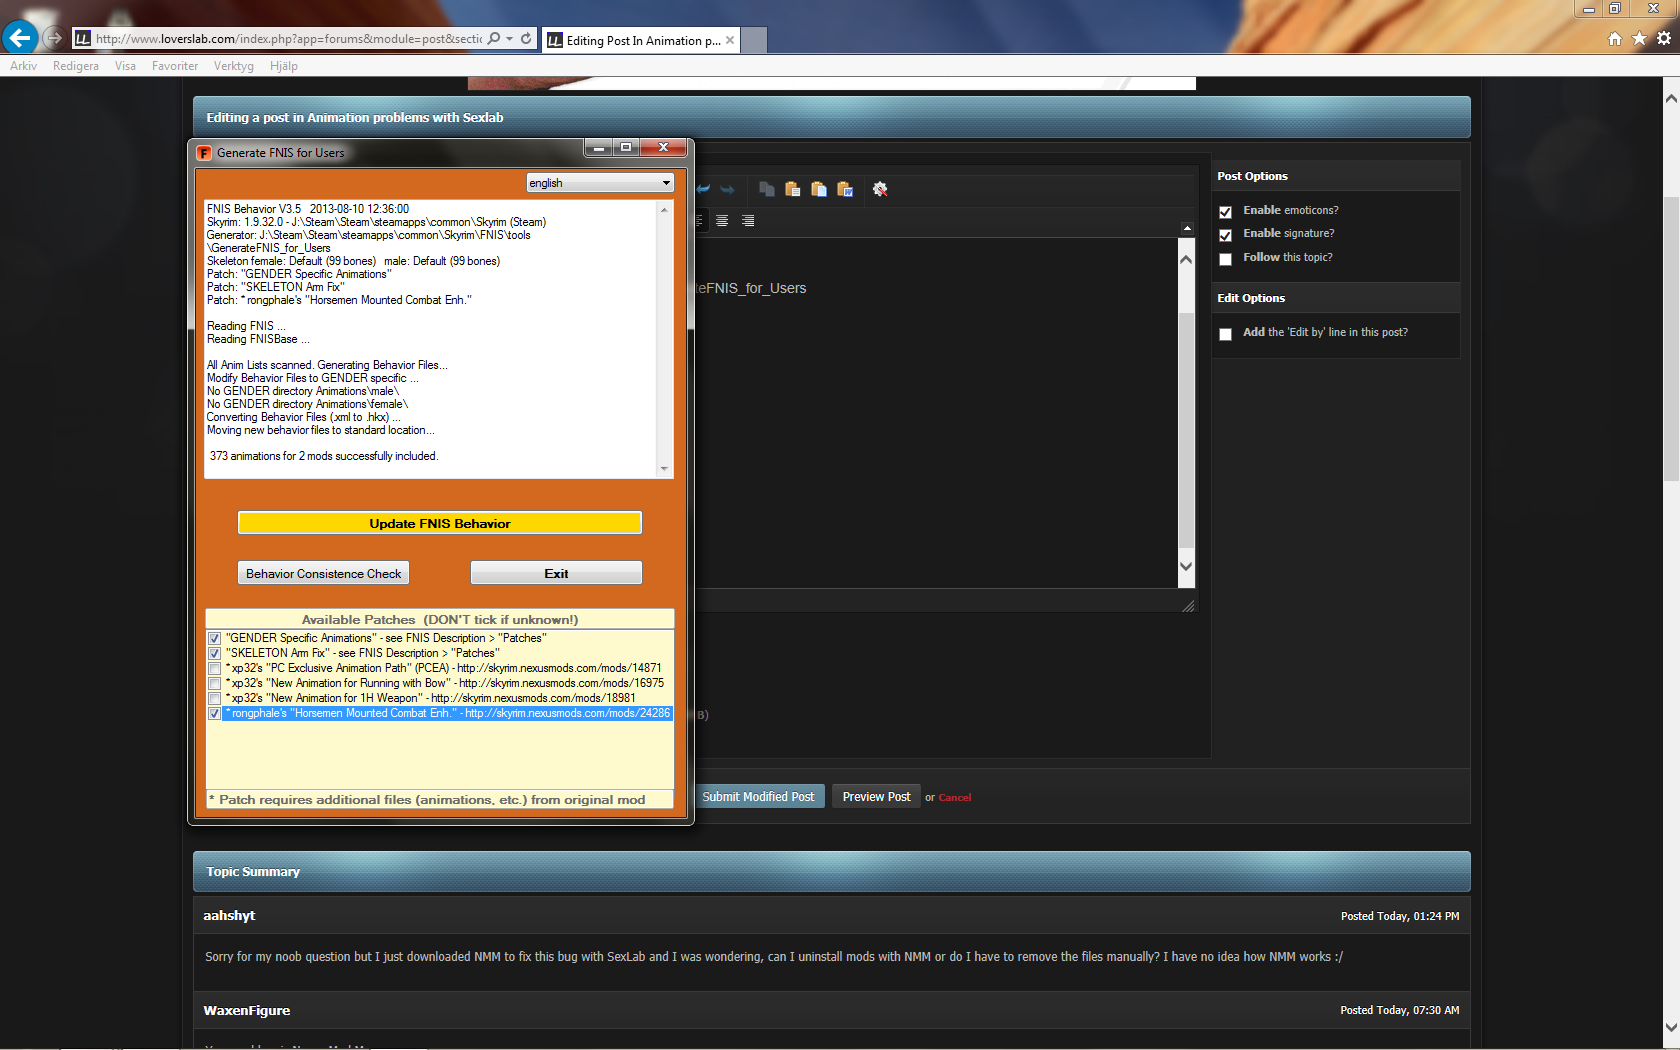Toggle GENDER Specific Animations patch
Viewport: 1680px width, 1050px height.
[214, 638]
